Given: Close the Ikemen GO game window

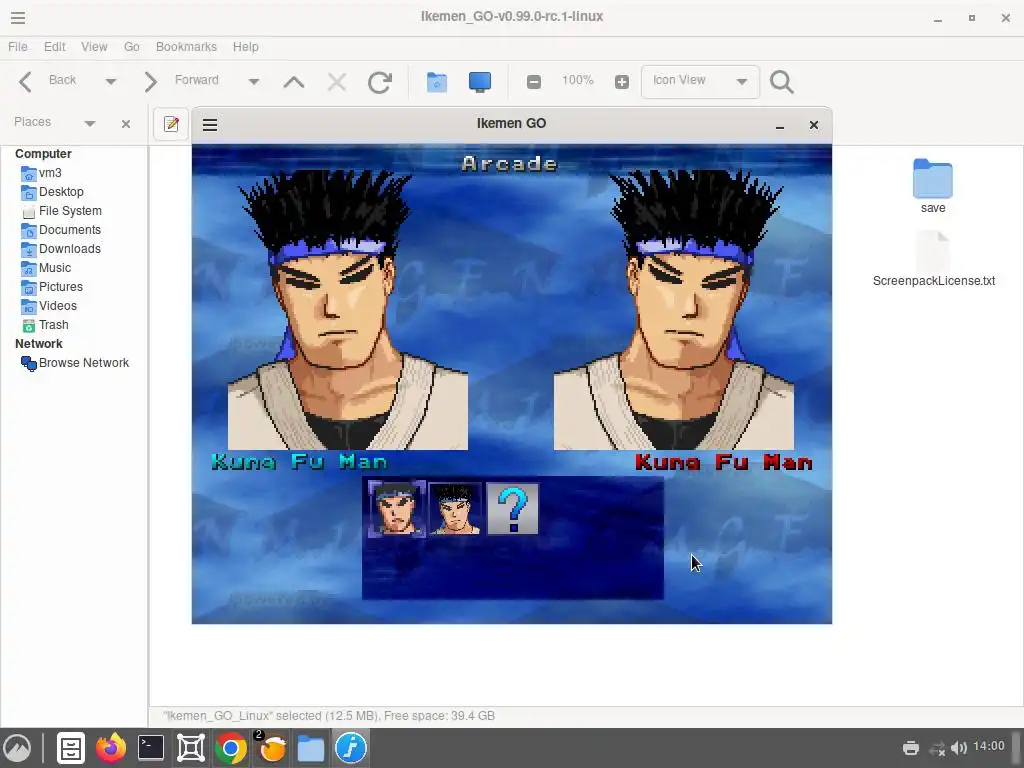Looking at the screenshot, I should point(814,125).
